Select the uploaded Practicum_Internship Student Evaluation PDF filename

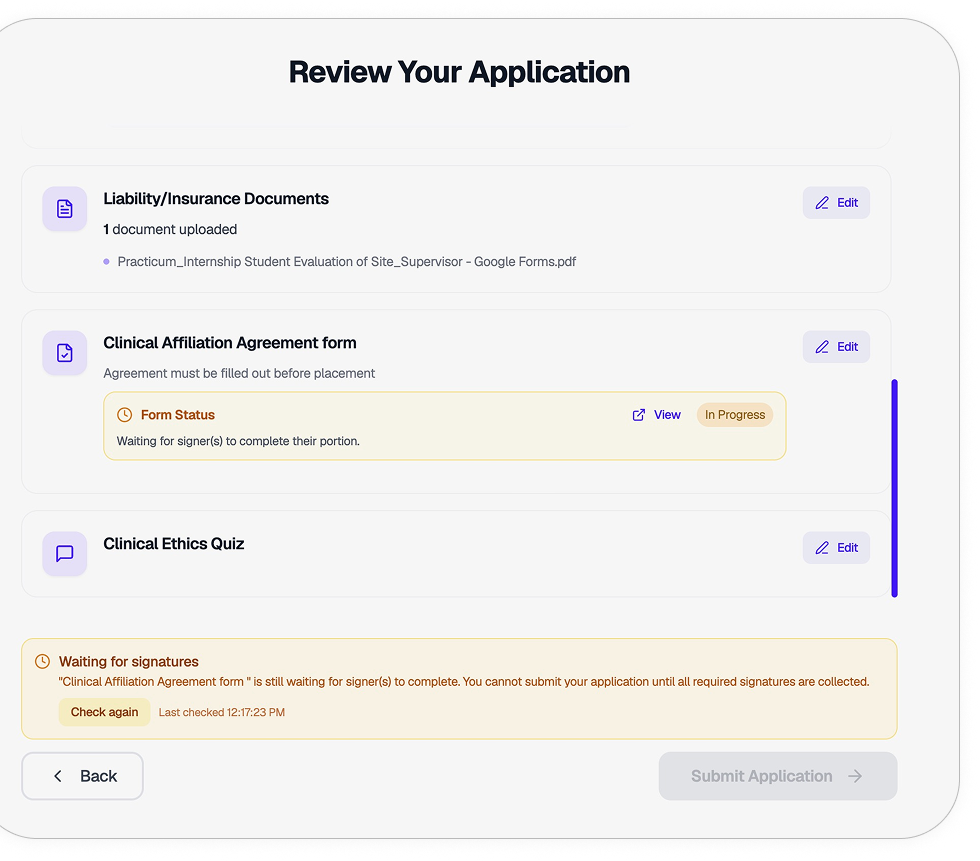(347, 262)
